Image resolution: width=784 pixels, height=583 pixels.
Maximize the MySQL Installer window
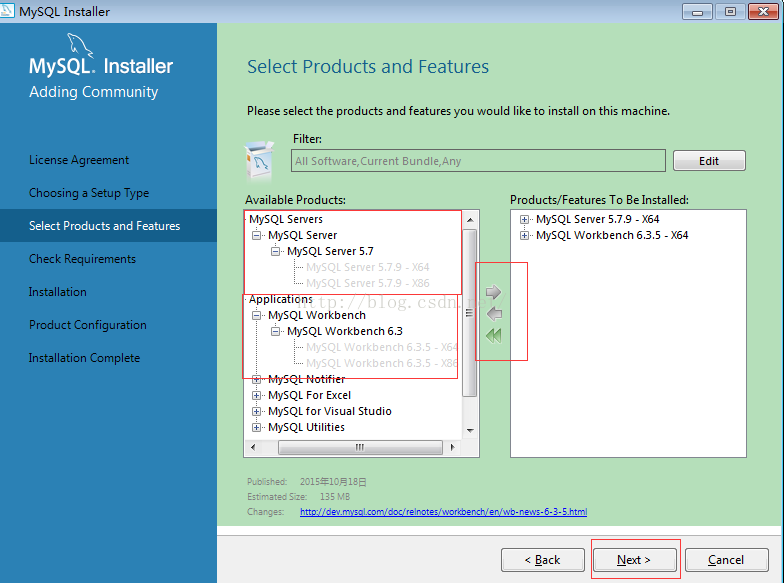730,12
